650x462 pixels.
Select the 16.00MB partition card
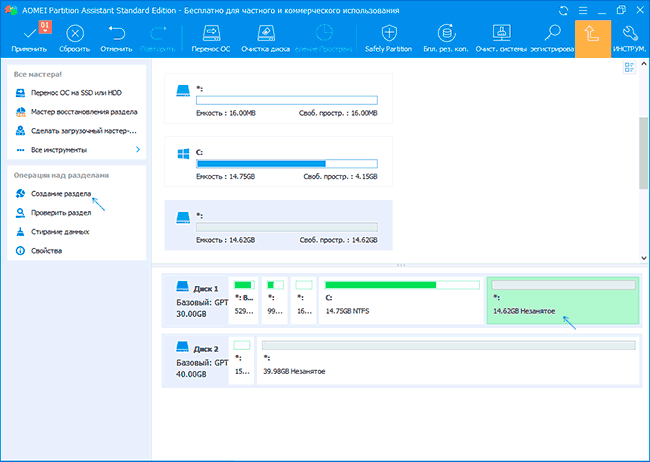(278, 99)
